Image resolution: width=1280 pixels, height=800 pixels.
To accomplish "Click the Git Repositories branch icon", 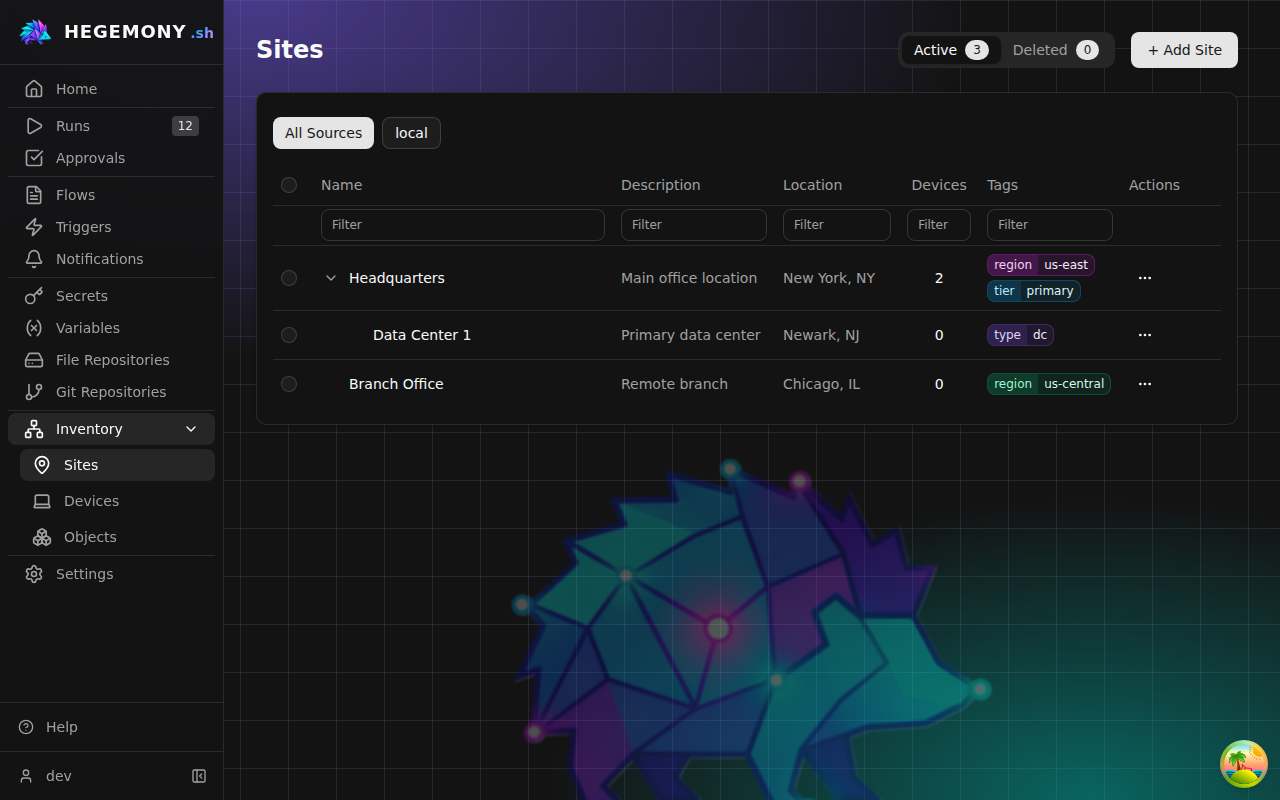I will click(34, 392).
